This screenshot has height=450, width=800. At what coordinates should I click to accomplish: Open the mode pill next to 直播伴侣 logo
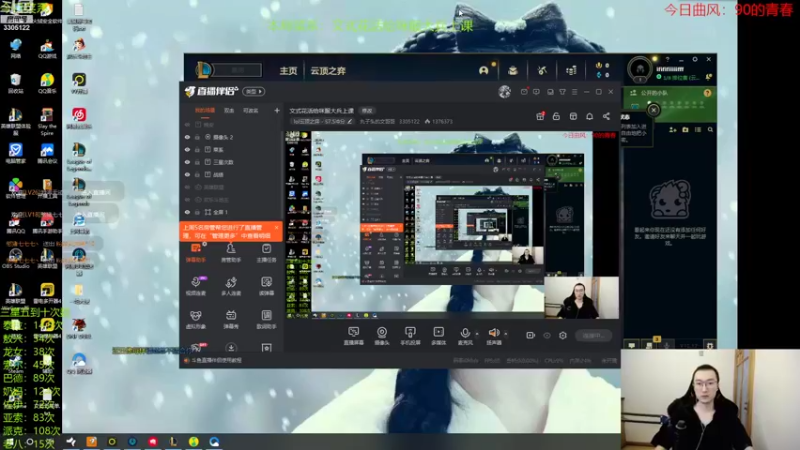tap(254, 91)
